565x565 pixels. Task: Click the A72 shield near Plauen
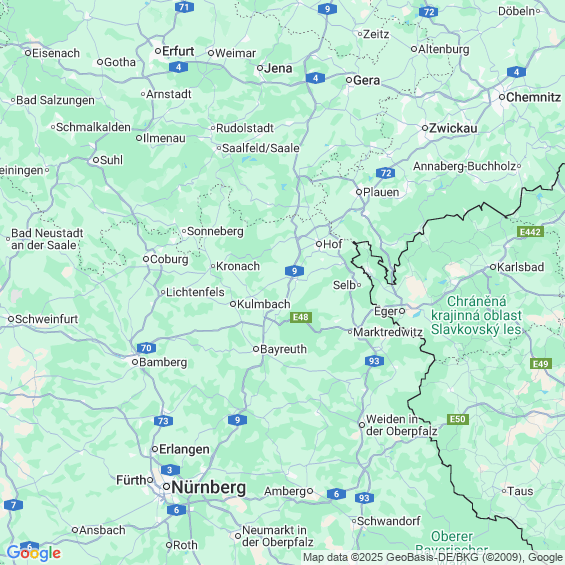tap(386, 173)
